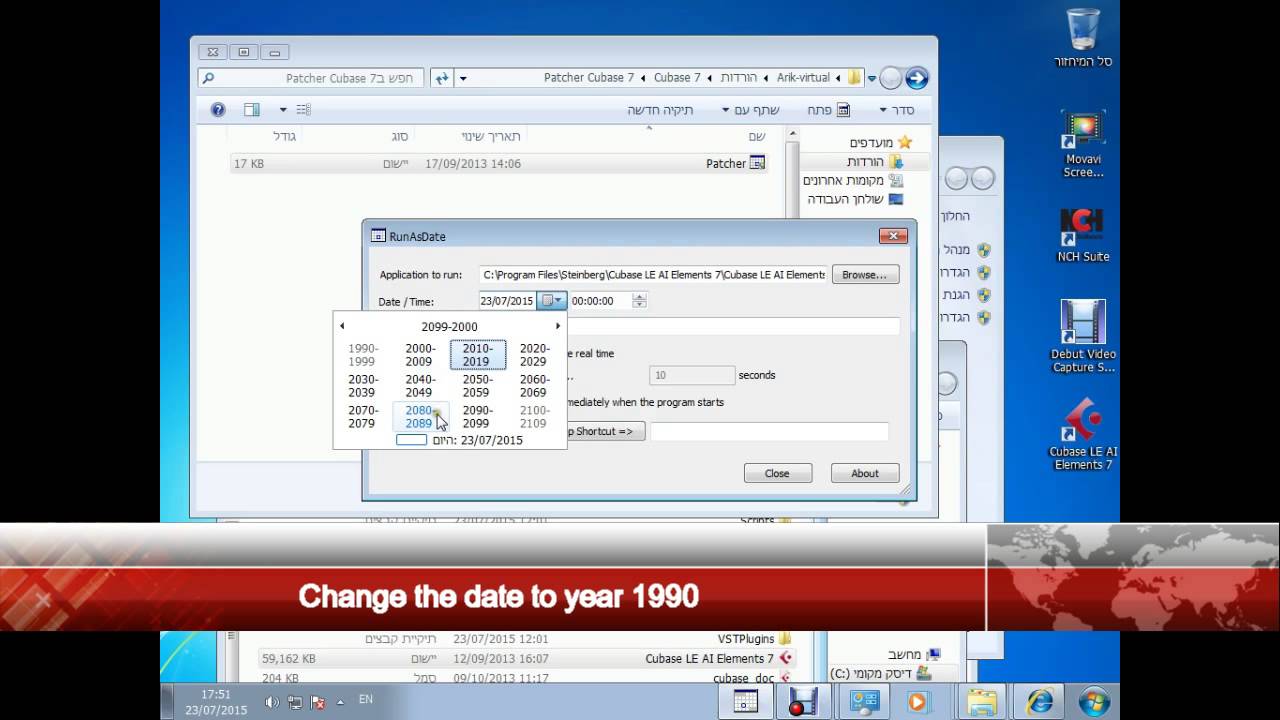Open the סדר (Organize) menu
This screenshot has width=1280, height=720.
[895, 109]
